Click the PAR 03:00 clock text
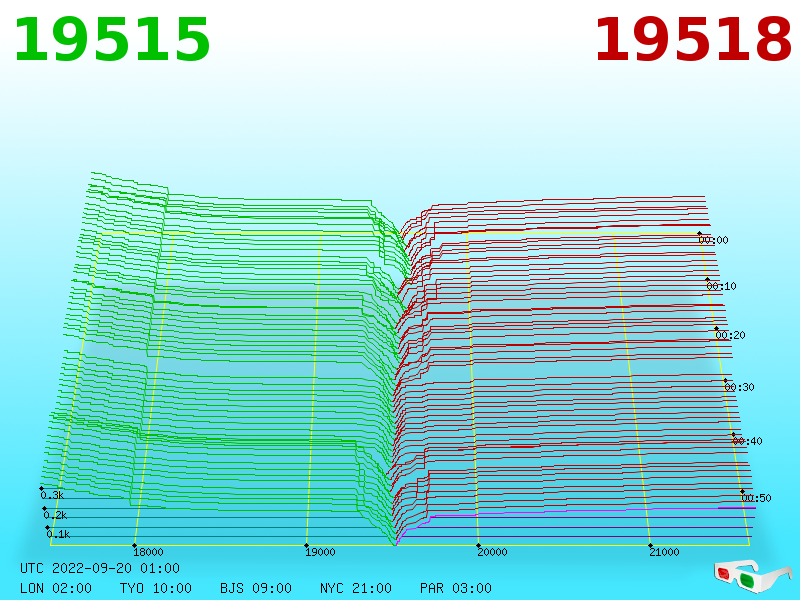Screen dimensions: 800x600 [x=456, y=588]
